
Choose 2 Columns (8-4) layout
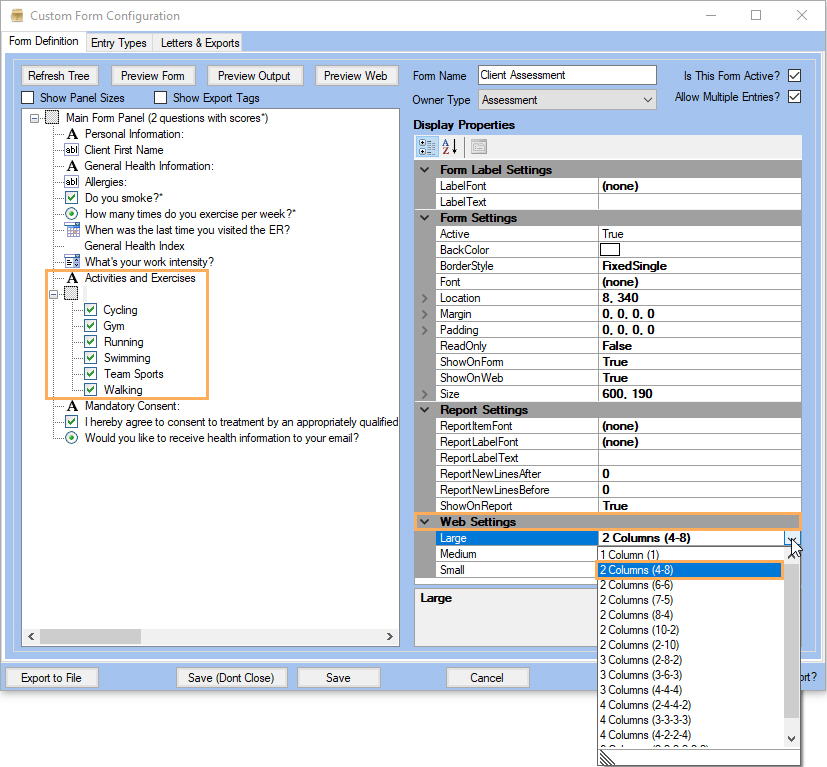tap(690, 615)
